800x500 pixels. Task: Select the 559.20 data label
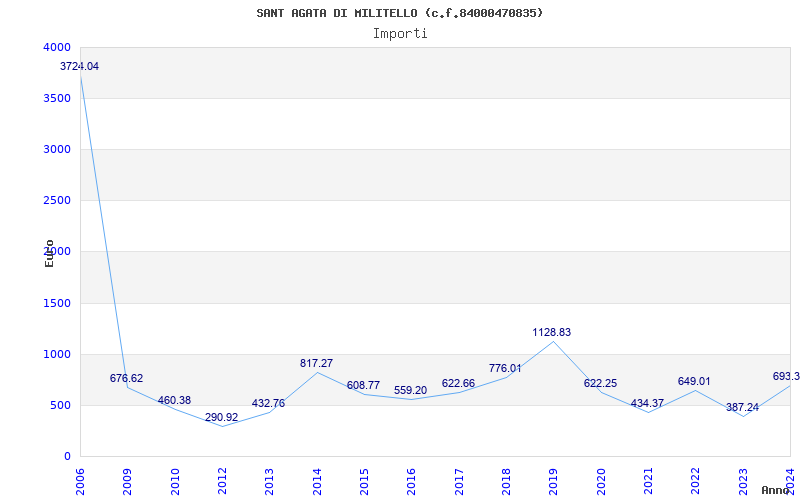[x=410, y=390]
